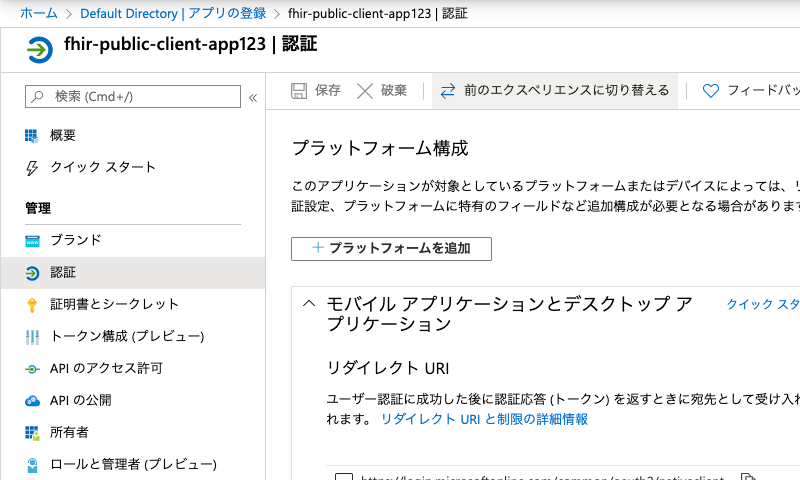Click the API のアクセス許可 icon
The image size is (800, 480).
coord(32,369)
